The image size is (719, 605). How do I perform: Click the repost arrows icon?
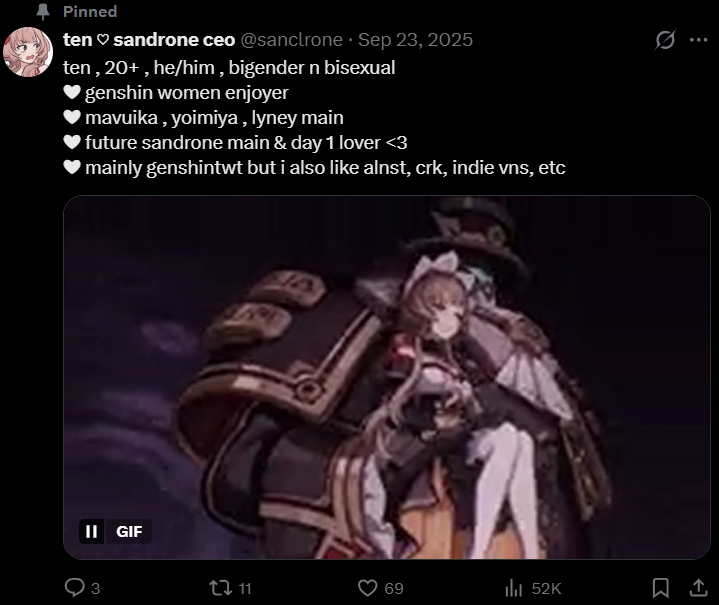[x=221, y=588]
